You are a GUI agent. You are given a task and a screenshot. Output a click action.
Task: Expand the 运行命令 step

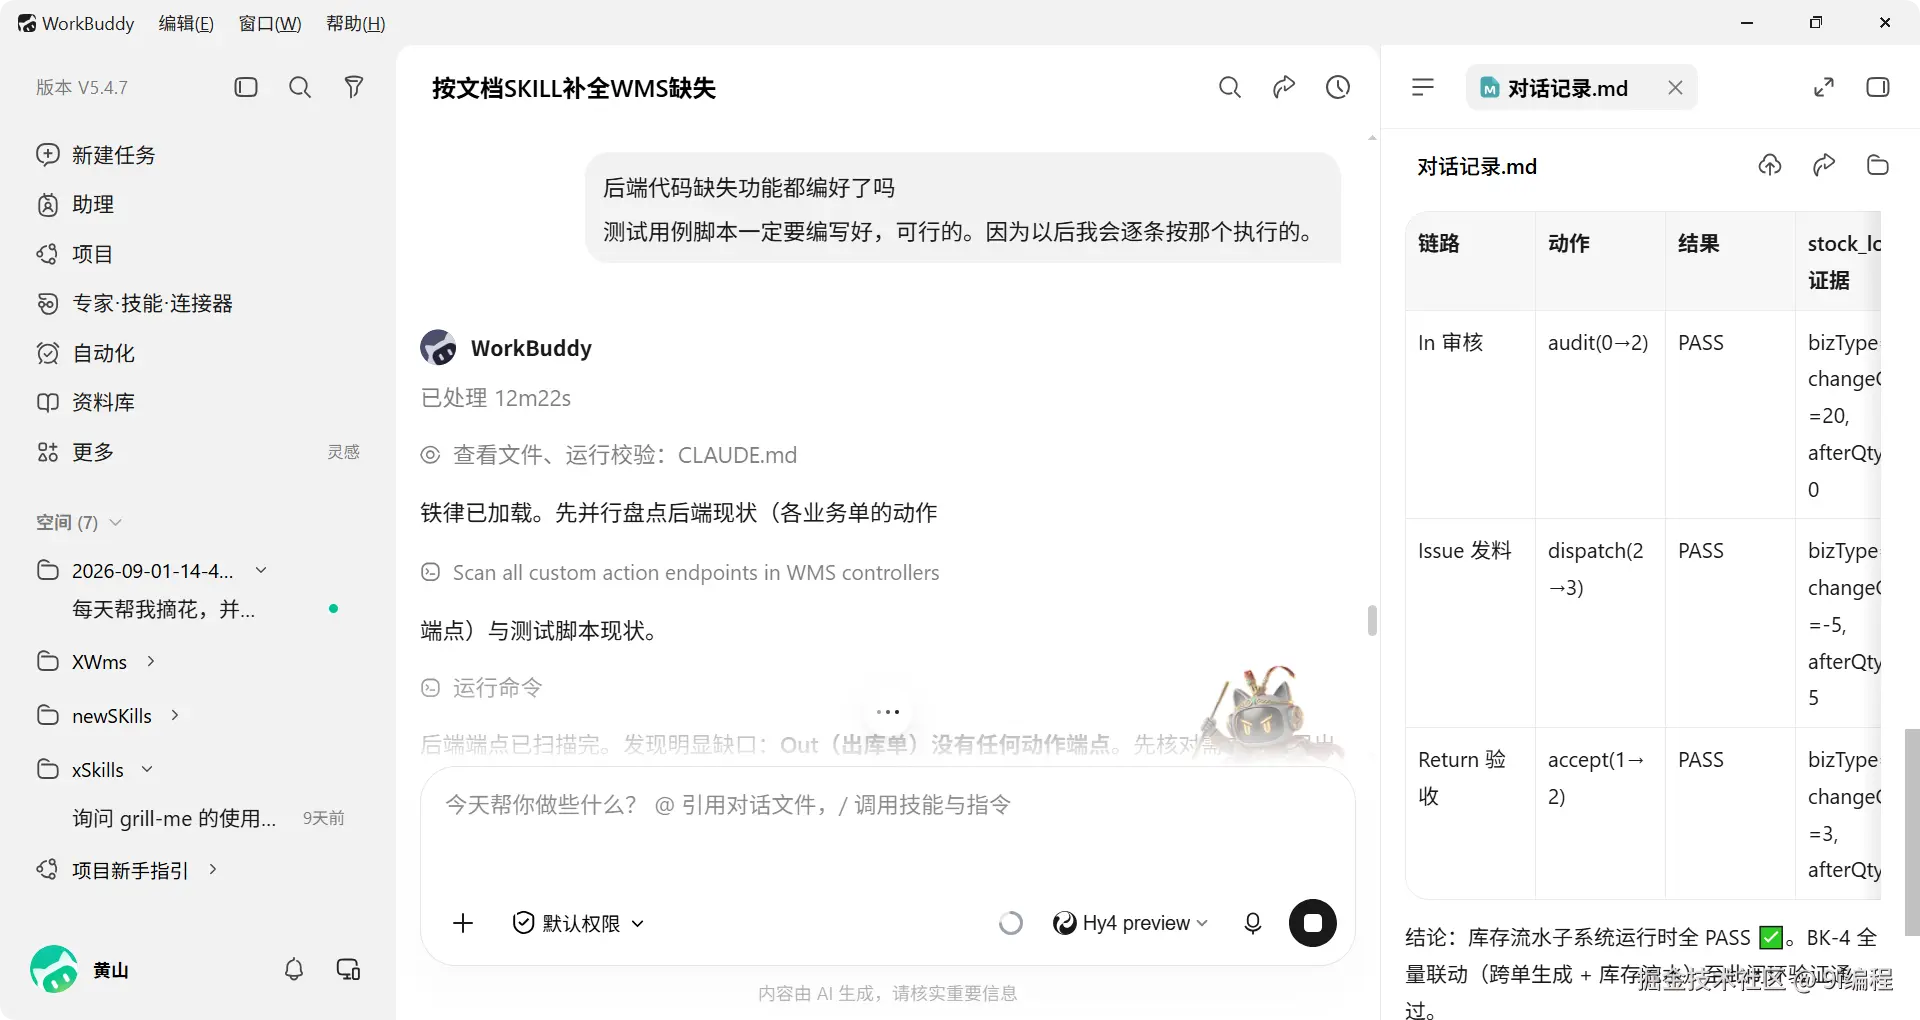[x=482, y=688]
